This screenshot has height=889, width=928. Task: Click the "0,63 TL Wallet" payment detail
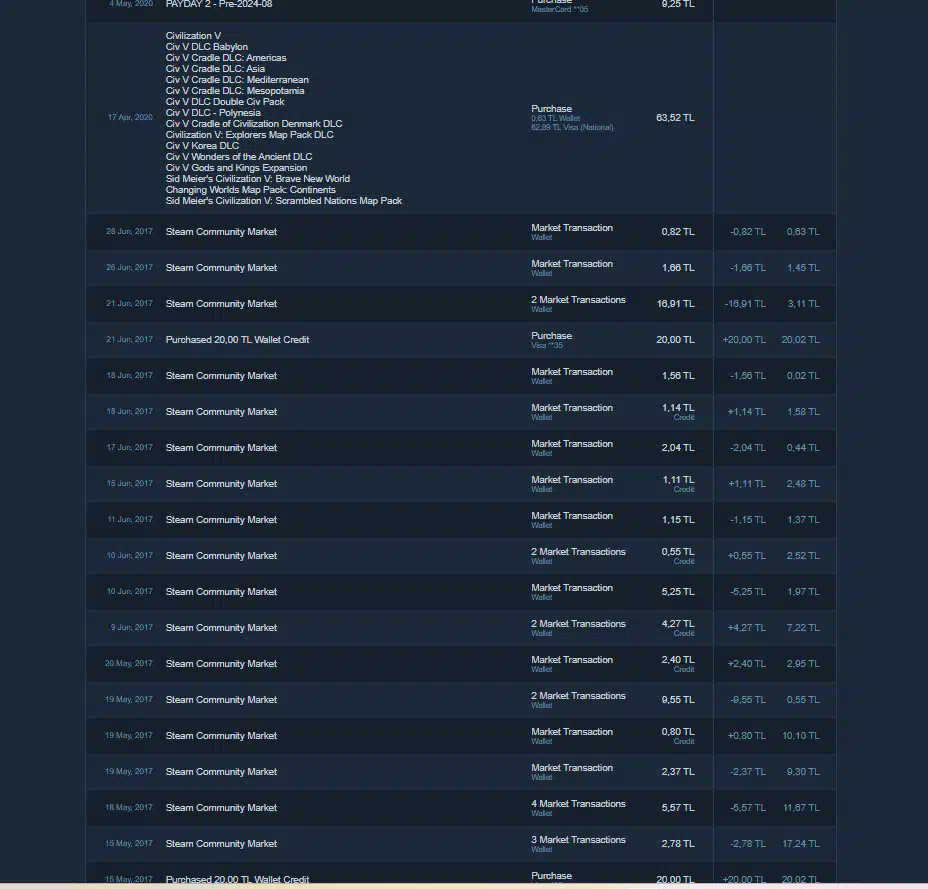coord(555,118)
